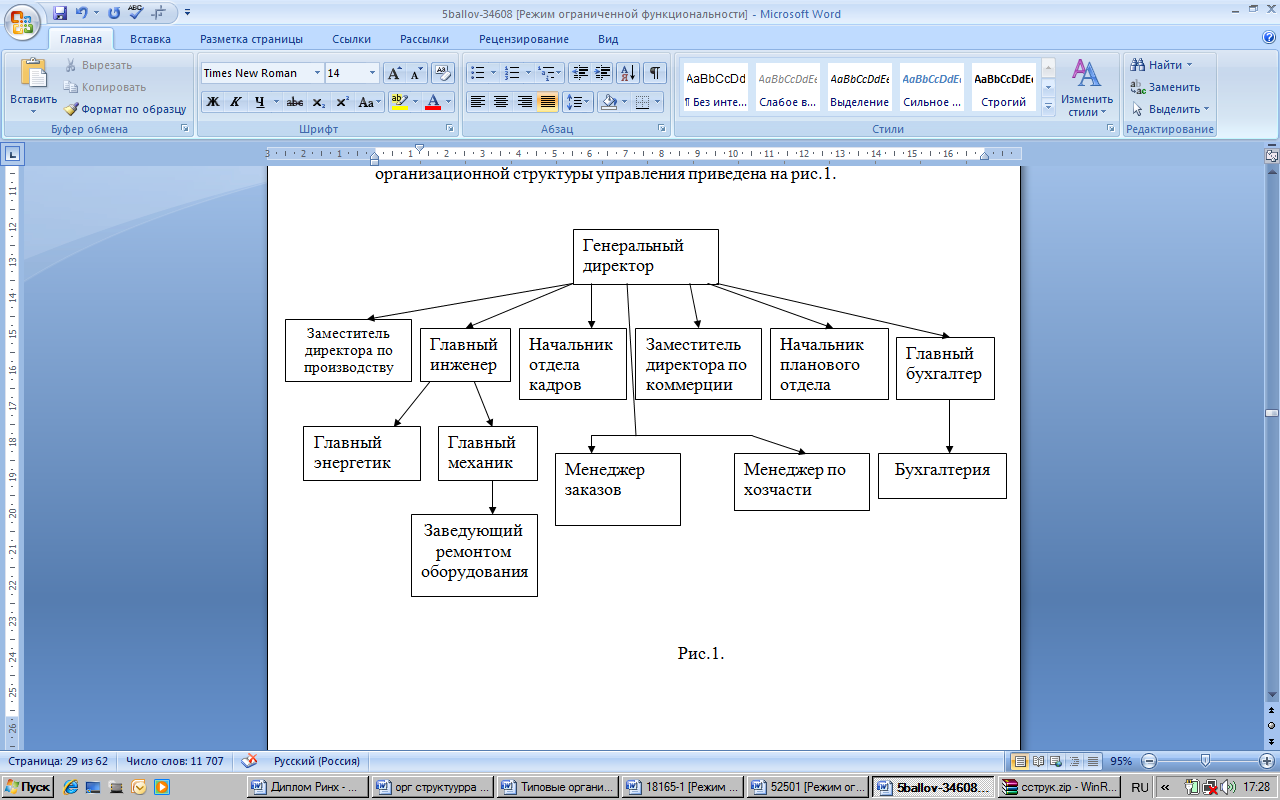Open the line spacing dropdown
This screenshot has height=800, width=1280.
pos(578,102)
